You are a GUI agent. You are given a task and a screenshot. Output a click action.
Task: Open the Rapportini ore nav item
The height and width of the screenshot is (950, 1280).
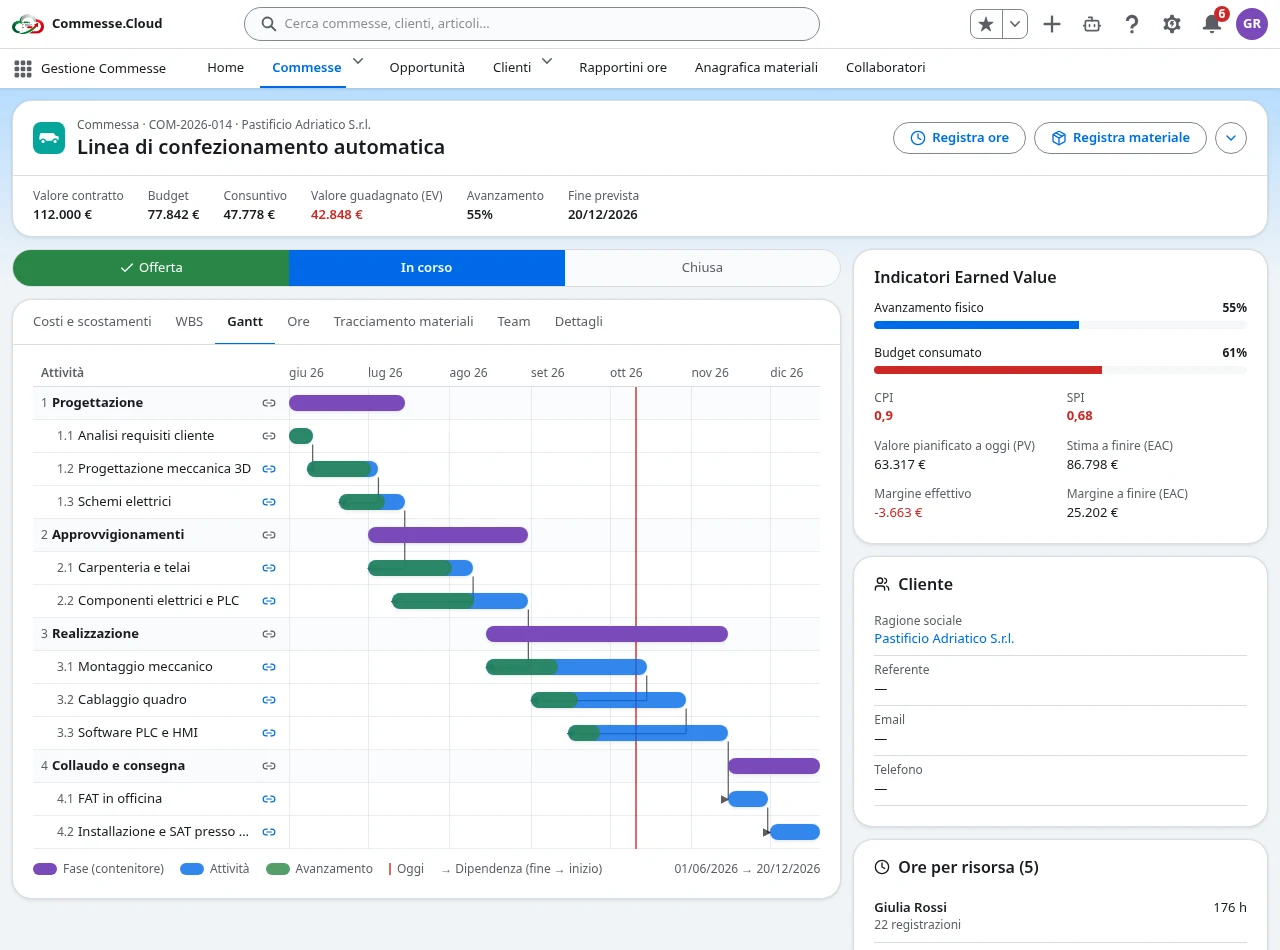click(x=623, y=68)
